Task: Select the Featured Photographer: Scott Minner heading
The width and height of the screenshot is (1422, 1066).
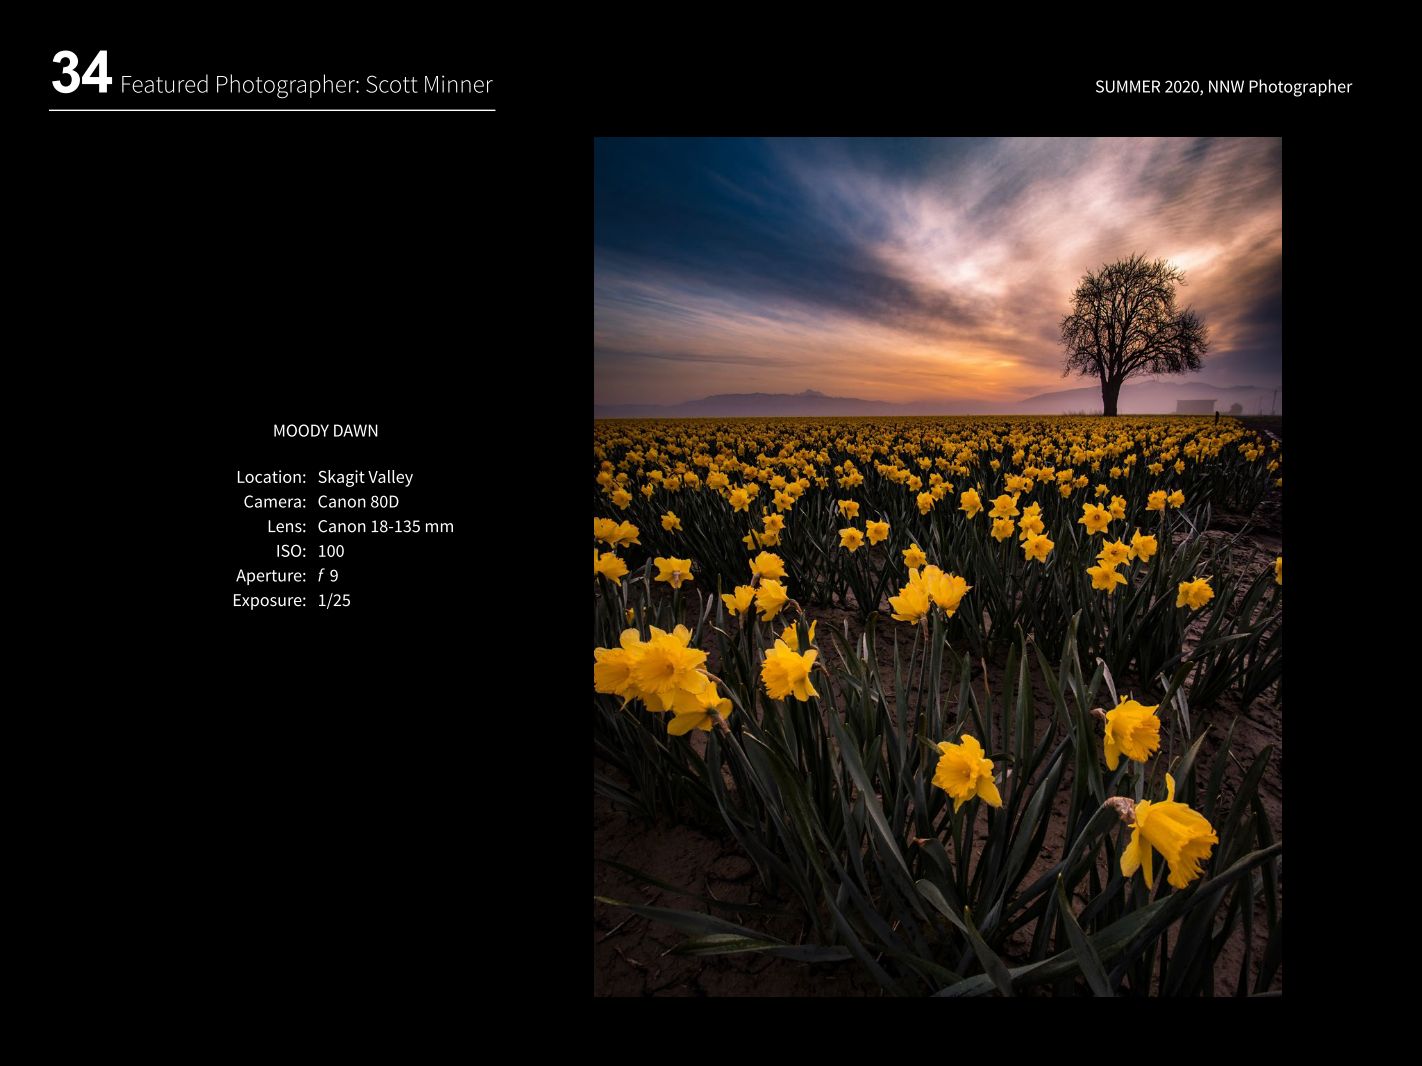Action: (x=306, y=85)
